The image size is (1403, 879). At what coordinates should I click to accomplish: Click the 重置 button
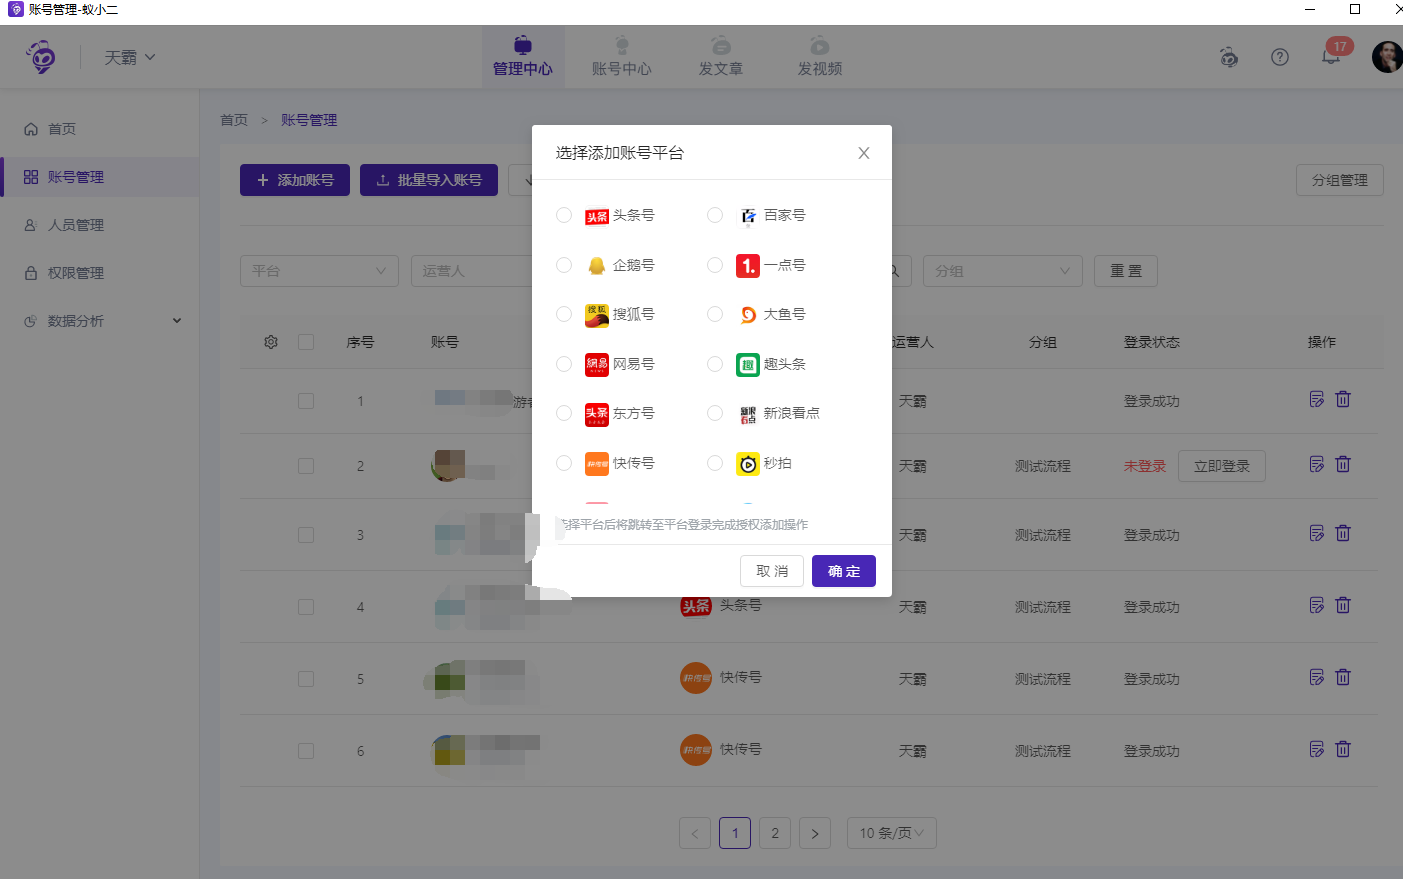click(x=1126, y=271)
